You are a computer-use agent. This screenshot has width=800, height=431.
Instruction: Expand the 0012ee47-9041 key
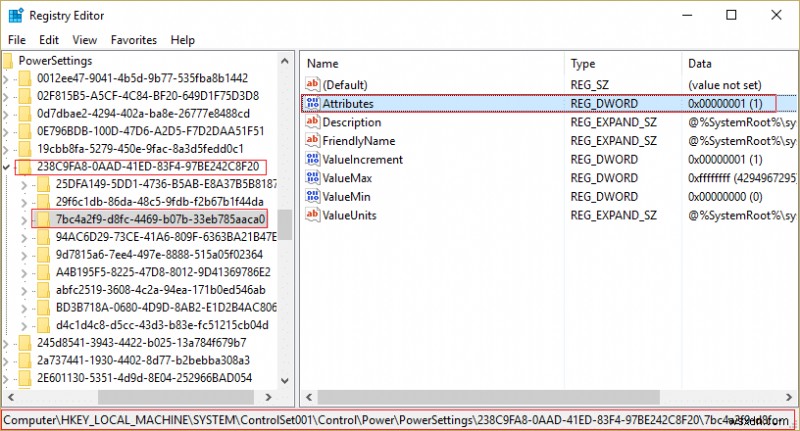click(6, 79)
